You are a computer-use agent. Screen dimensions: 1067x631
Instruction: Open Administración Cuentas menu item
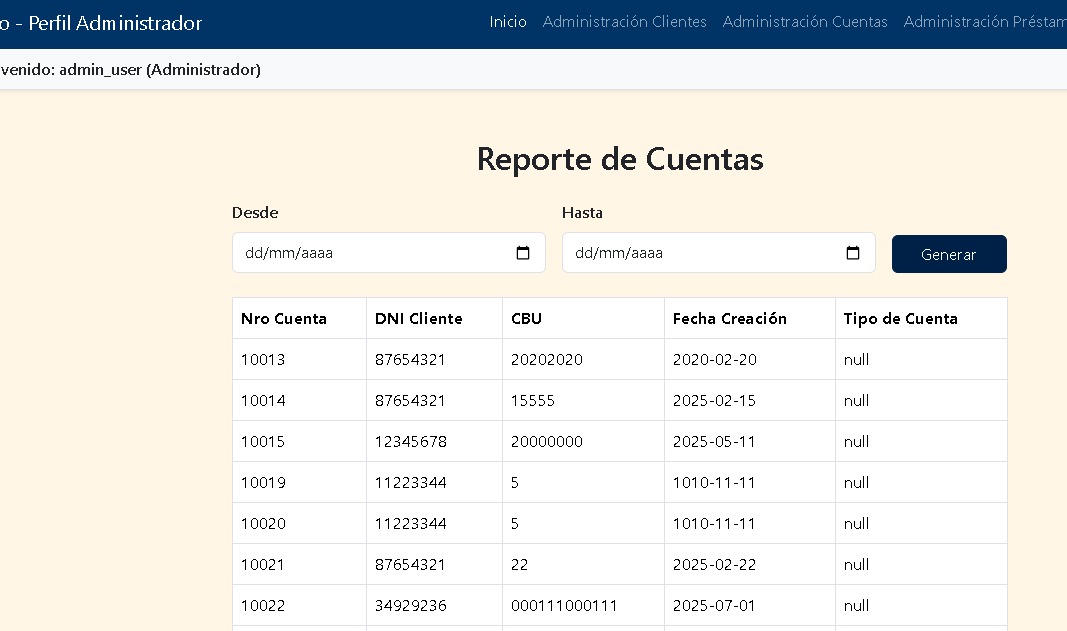(x=805, y=22)
